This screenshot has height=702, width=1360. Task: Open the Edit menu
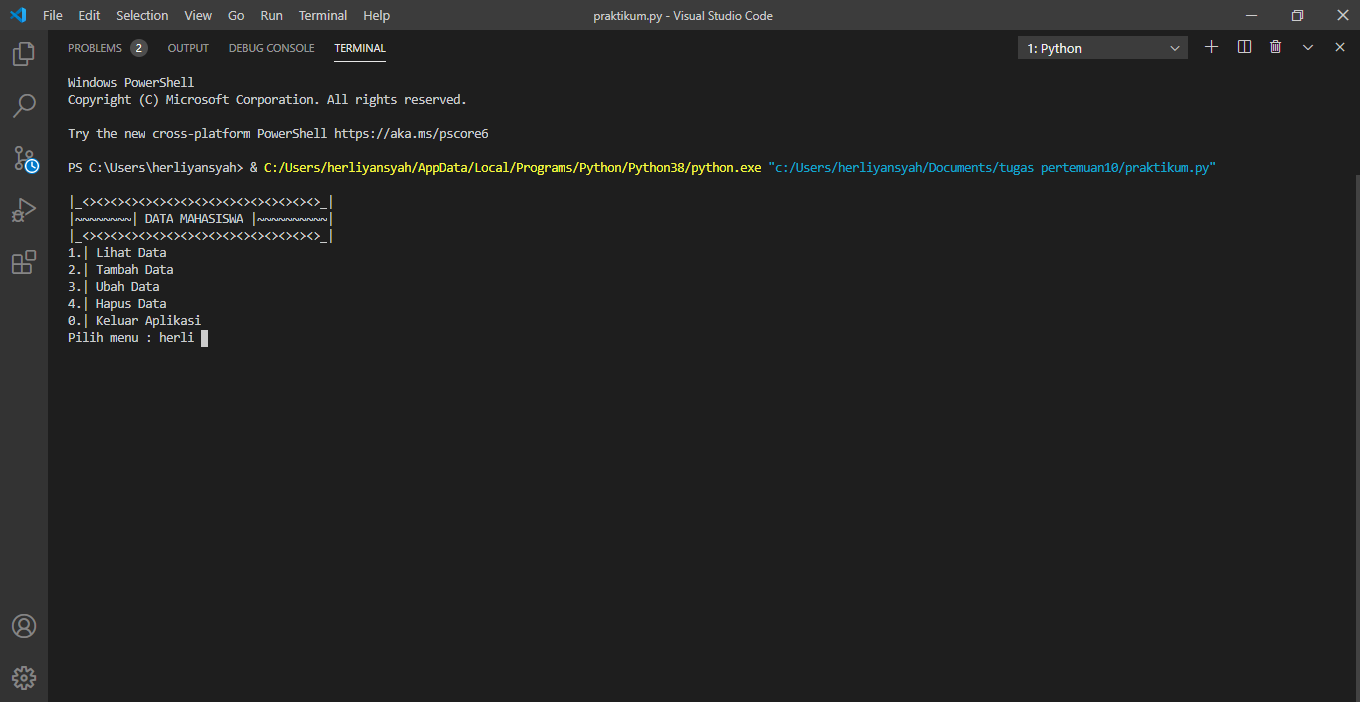click(89, 15)
